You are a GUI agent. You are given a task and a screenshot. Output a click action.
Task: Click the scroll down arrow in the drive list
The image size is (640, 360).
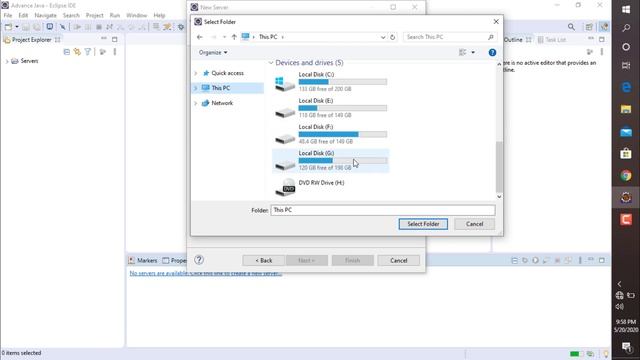[499, 197]
